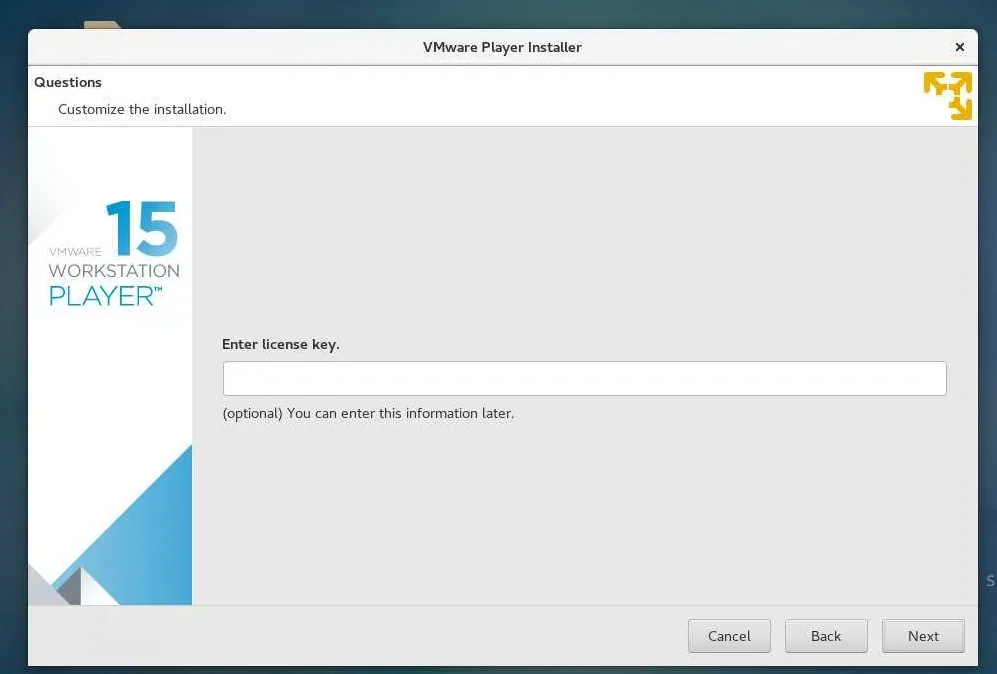
Task: Focus the license key input field
Action: coord(584,378)
